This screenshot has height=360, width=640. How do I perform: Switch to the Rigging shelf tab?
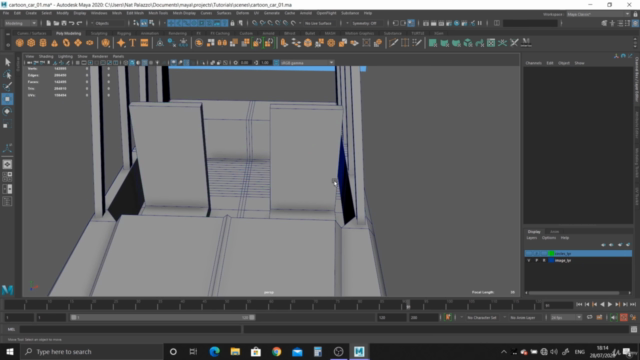click(x=124, y=33)
